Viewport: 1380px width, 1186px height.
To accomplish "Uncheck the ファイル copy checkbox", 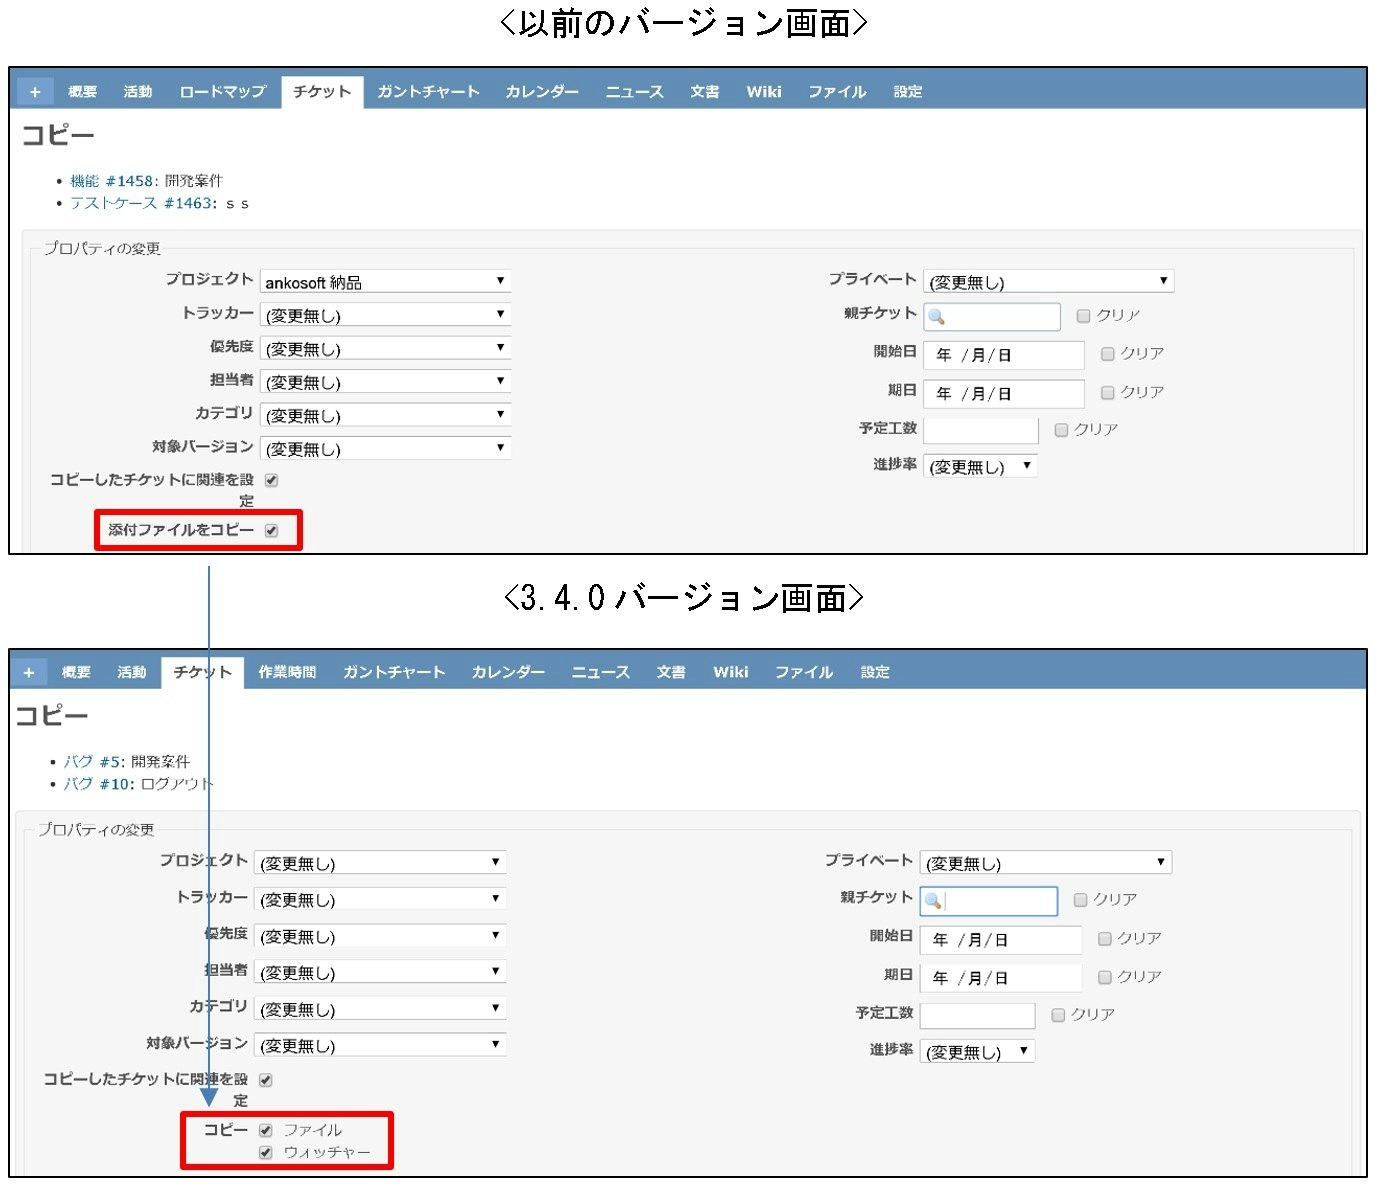I will point(265,1129).
